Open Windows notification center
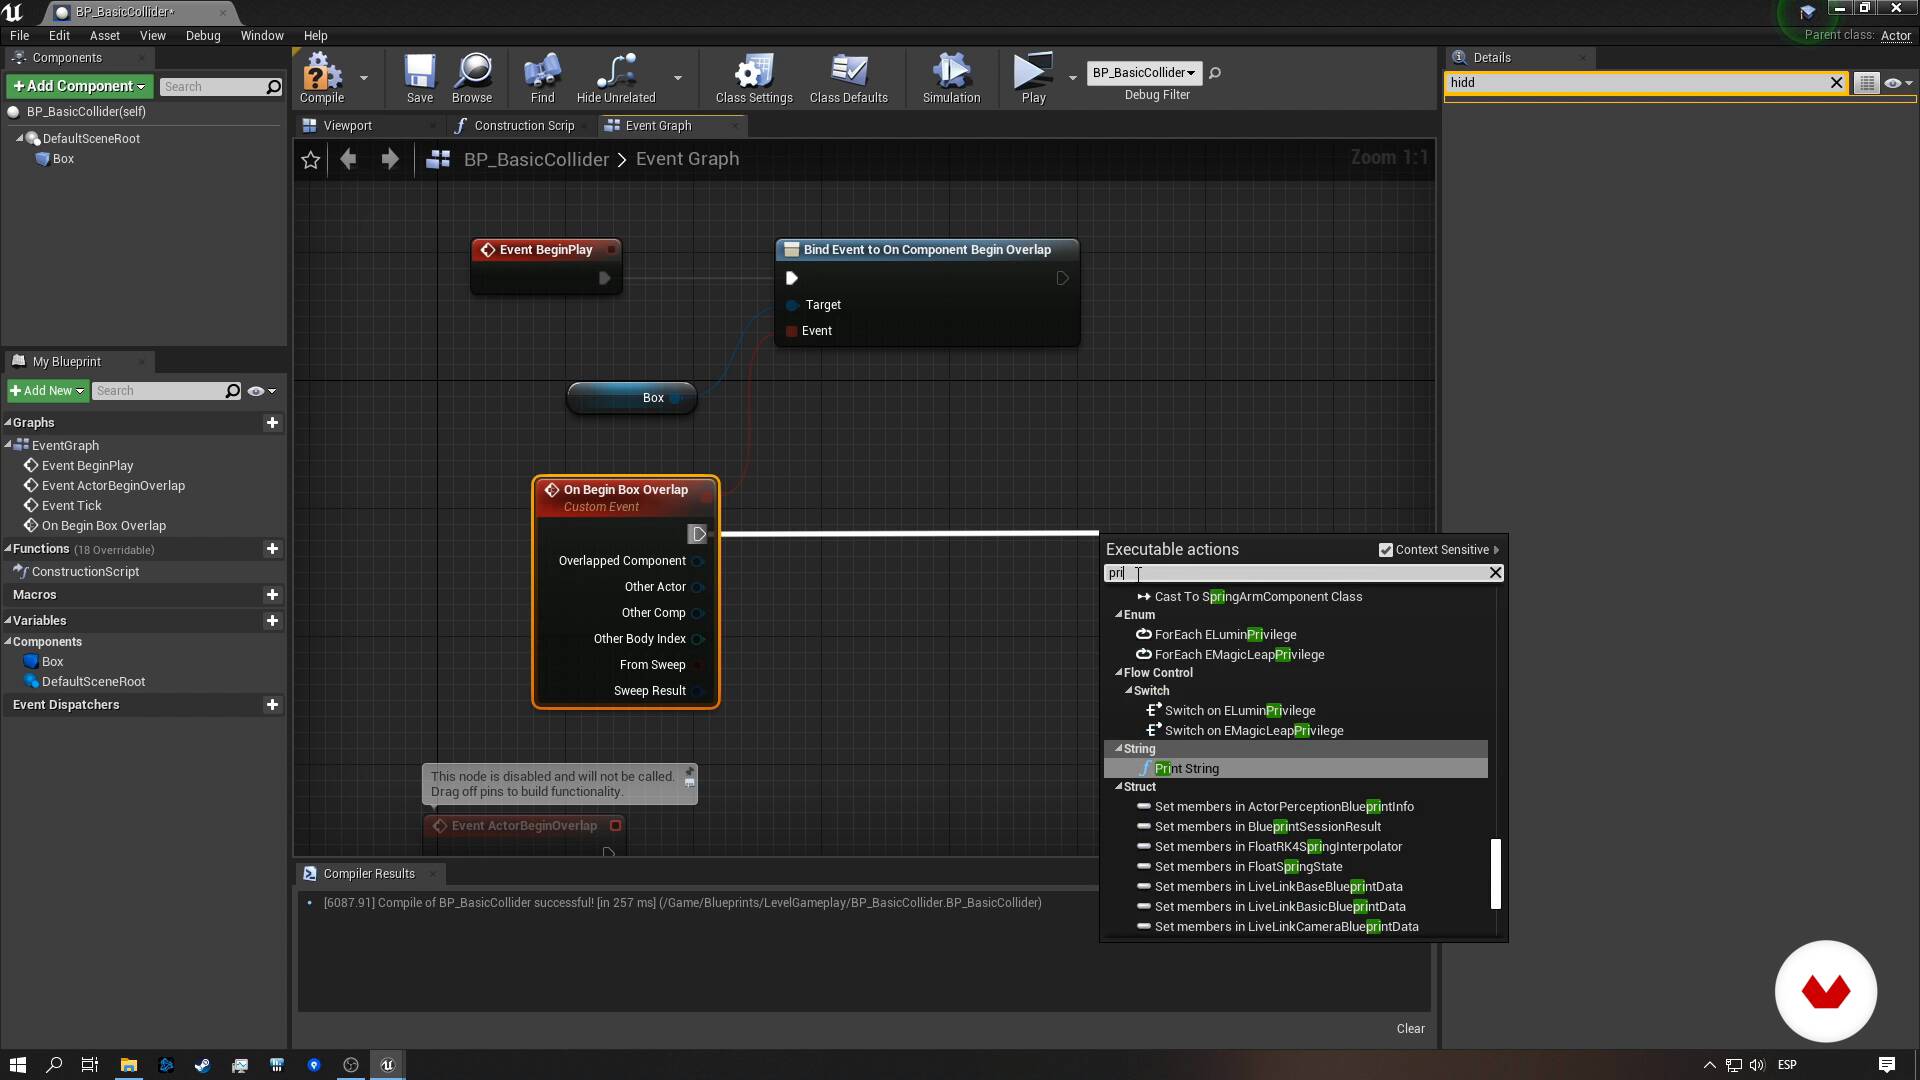The image size is (1920, 1080). [1886, 1065]
